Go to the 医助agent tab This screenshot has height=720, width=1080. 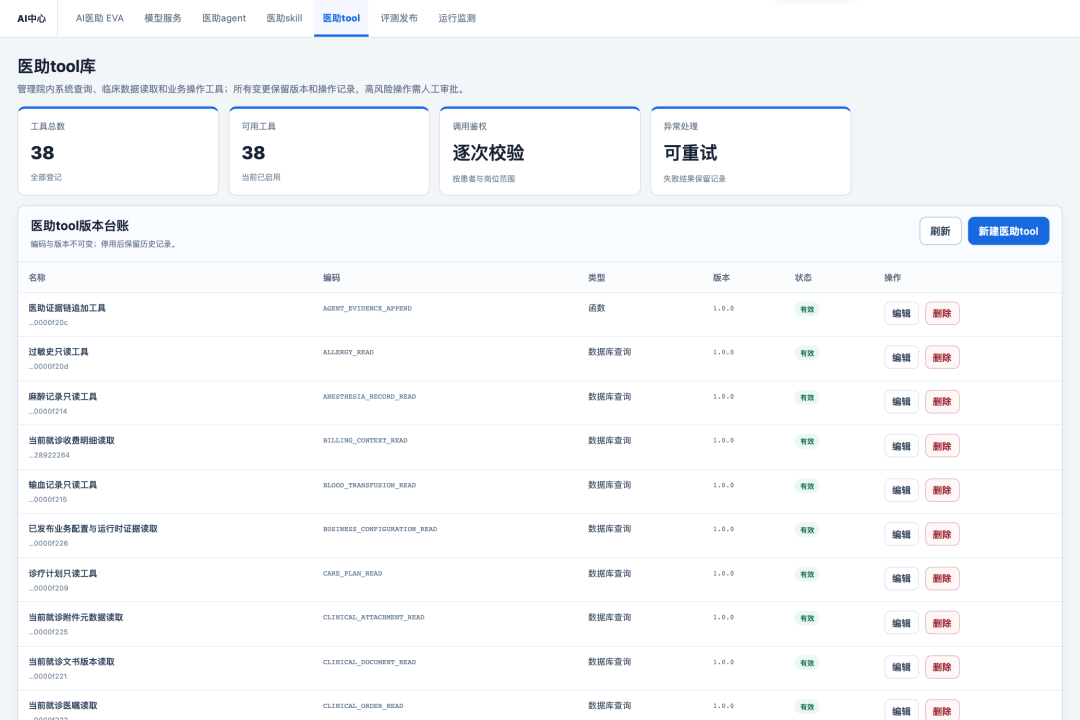(x=224, y=18)
